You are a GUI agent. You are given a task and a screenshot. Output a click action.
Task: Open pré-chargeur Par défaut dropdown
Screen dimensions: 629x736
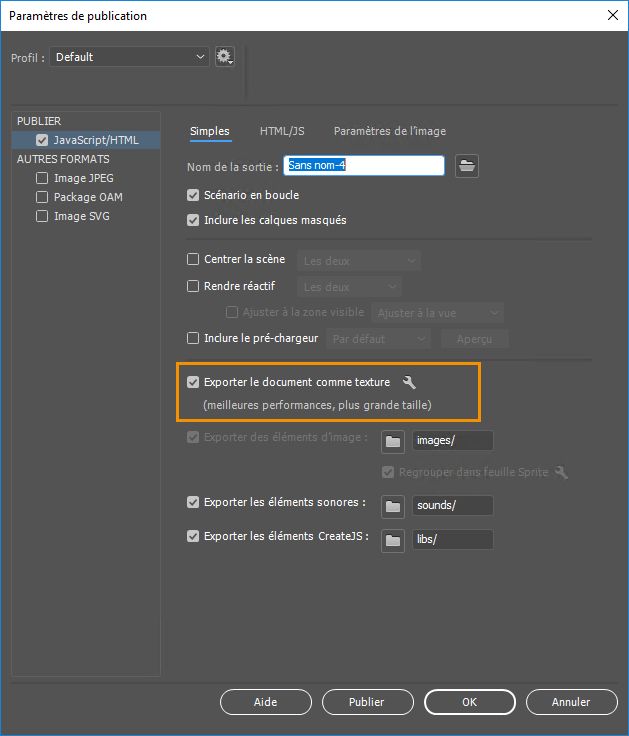pyautogui.click(x=378, y=339)
